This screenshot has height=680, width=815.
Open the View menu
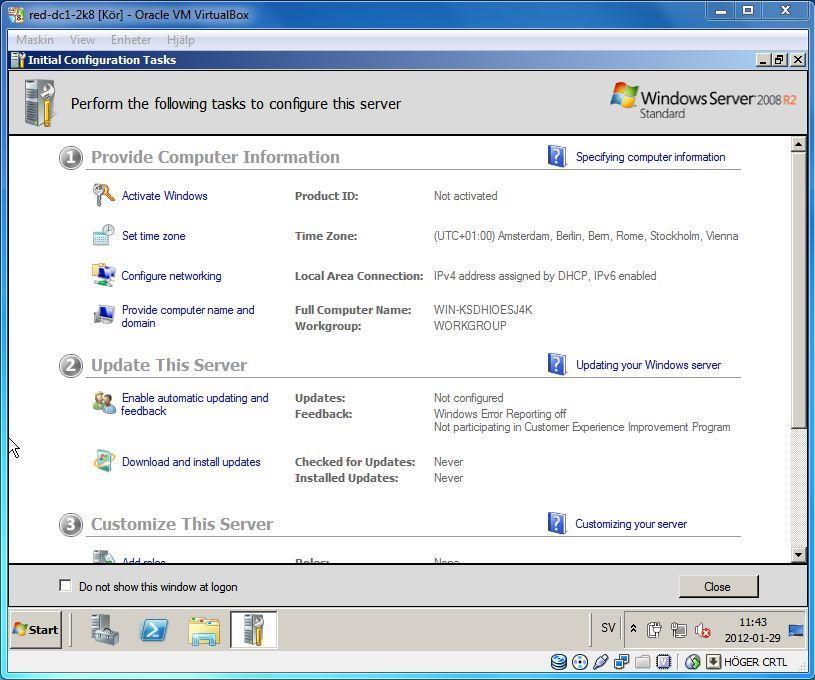(x=82, y=40)
